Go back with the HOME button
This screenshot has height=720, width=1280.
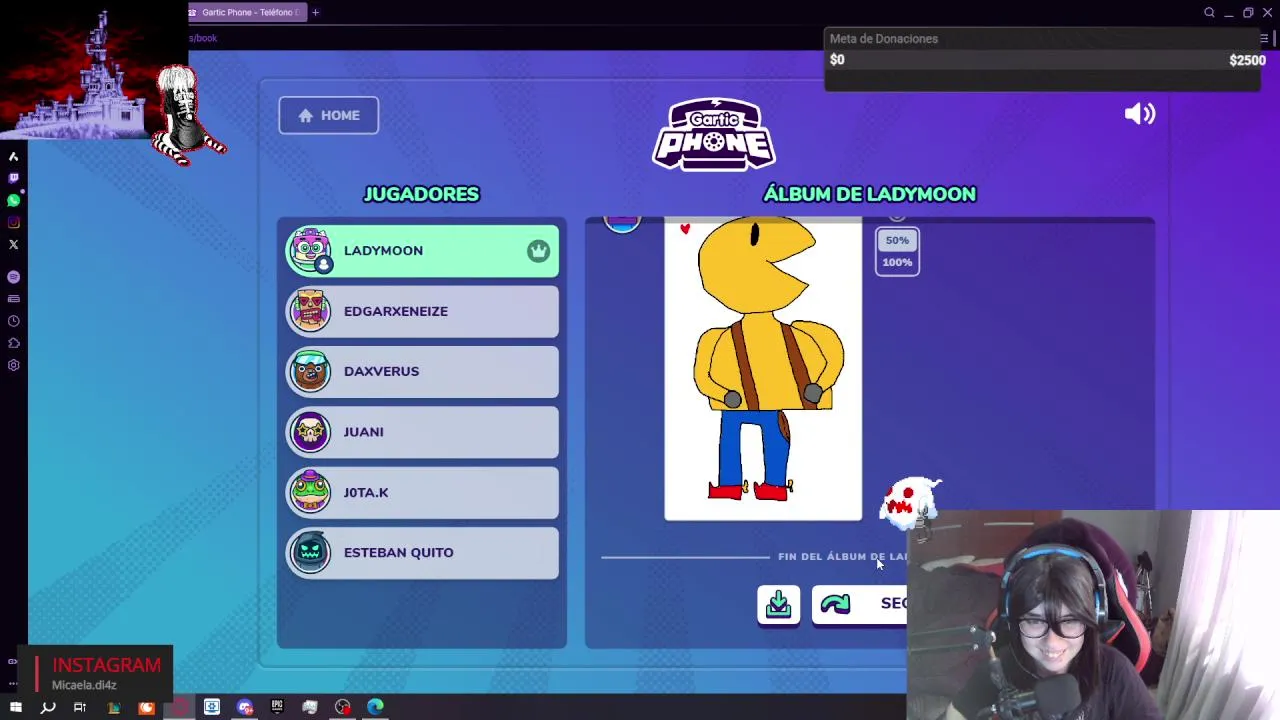pyautogui.click(x=328, y=115)
